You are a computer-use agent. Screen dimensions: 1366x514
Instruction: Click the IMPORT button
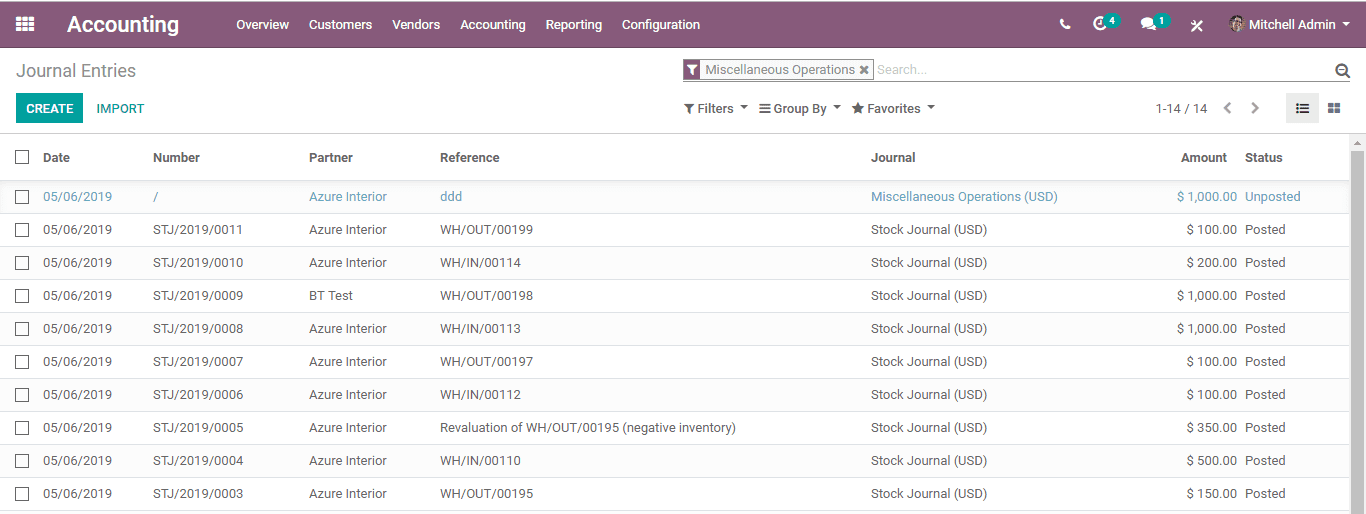point(120,108)
